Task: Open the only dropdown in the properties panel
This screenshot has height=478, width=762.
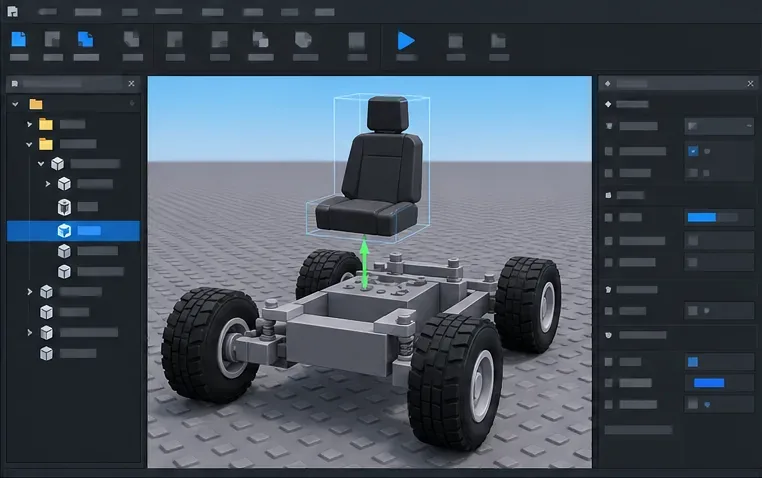Action: point(719,126)
